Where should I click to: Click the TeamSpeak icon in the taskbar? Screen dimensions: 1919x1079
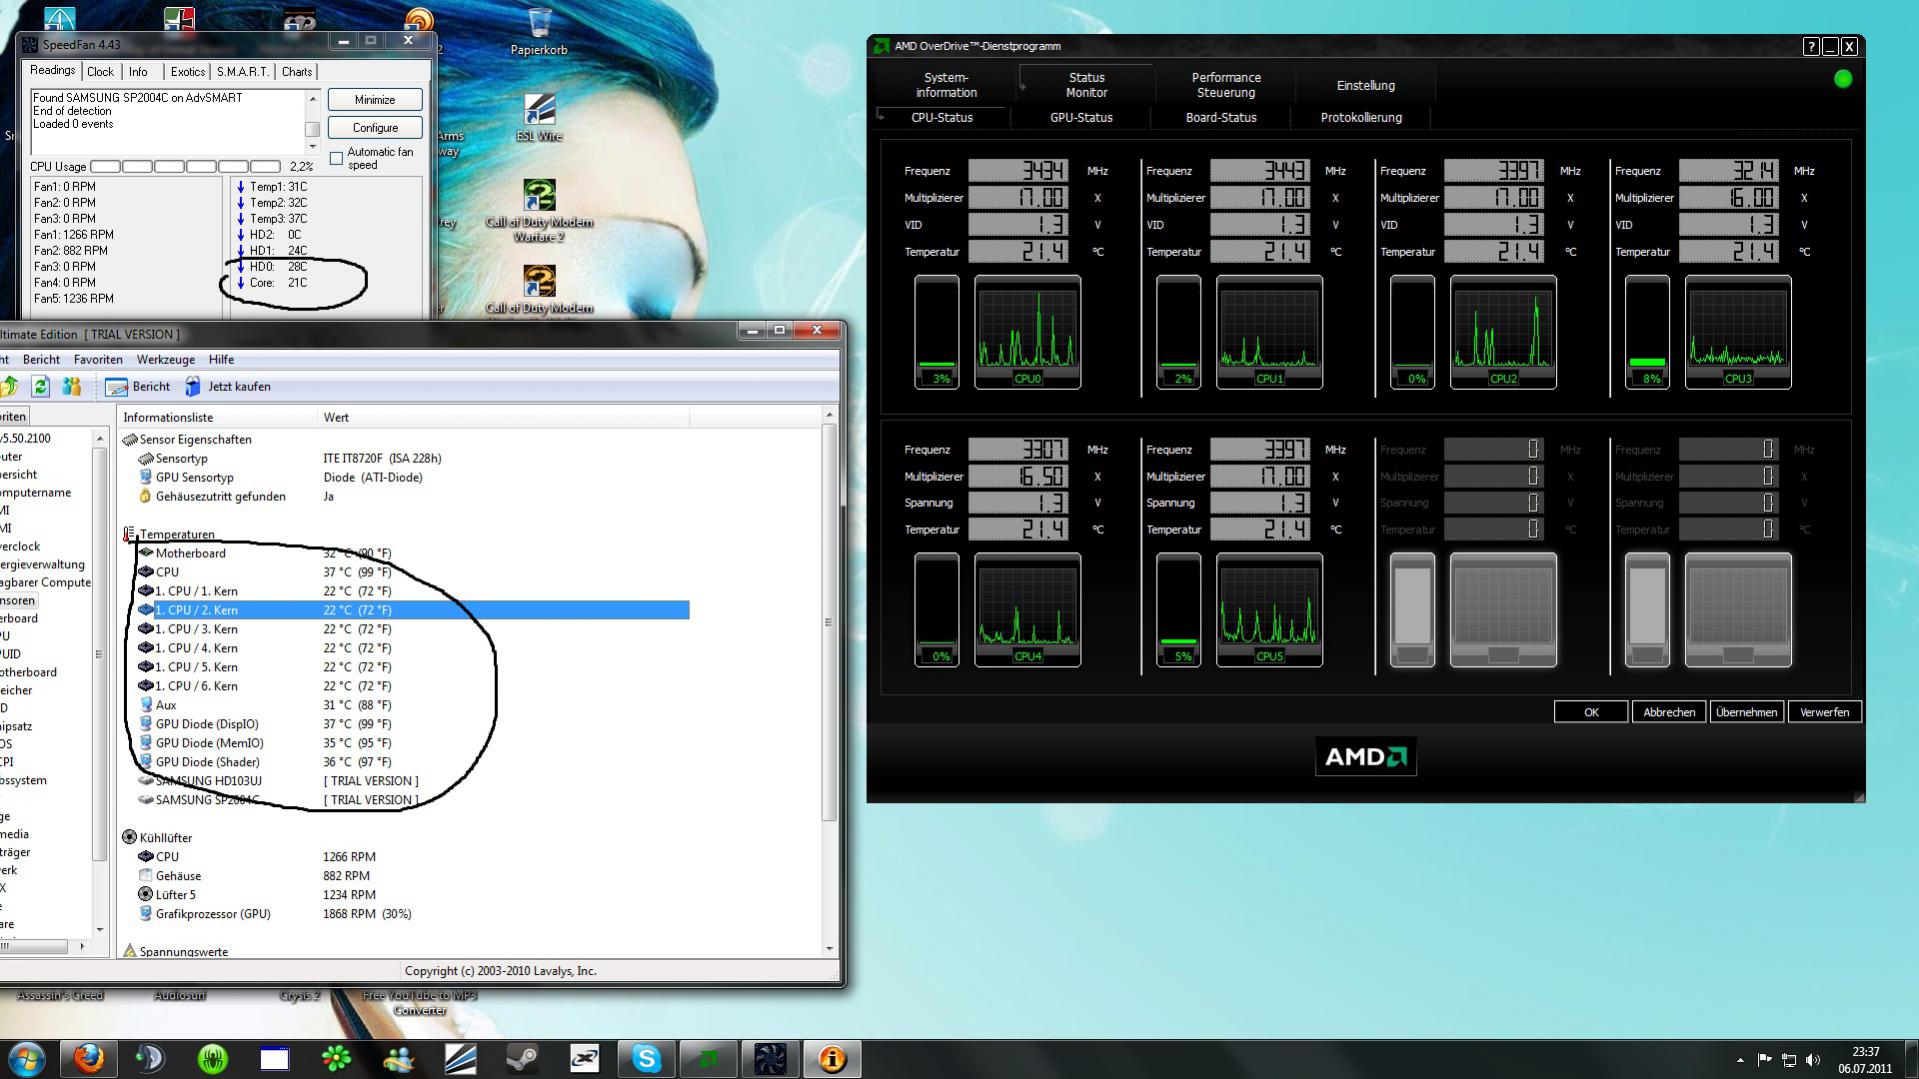(151, 1058)
